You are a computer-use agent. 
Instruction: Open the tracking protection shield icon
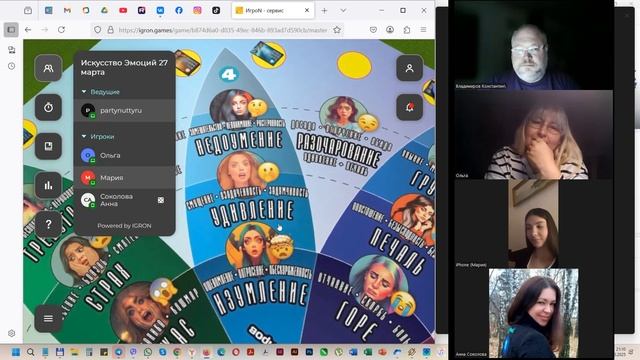pyautogui.click(x=98, y=30)
